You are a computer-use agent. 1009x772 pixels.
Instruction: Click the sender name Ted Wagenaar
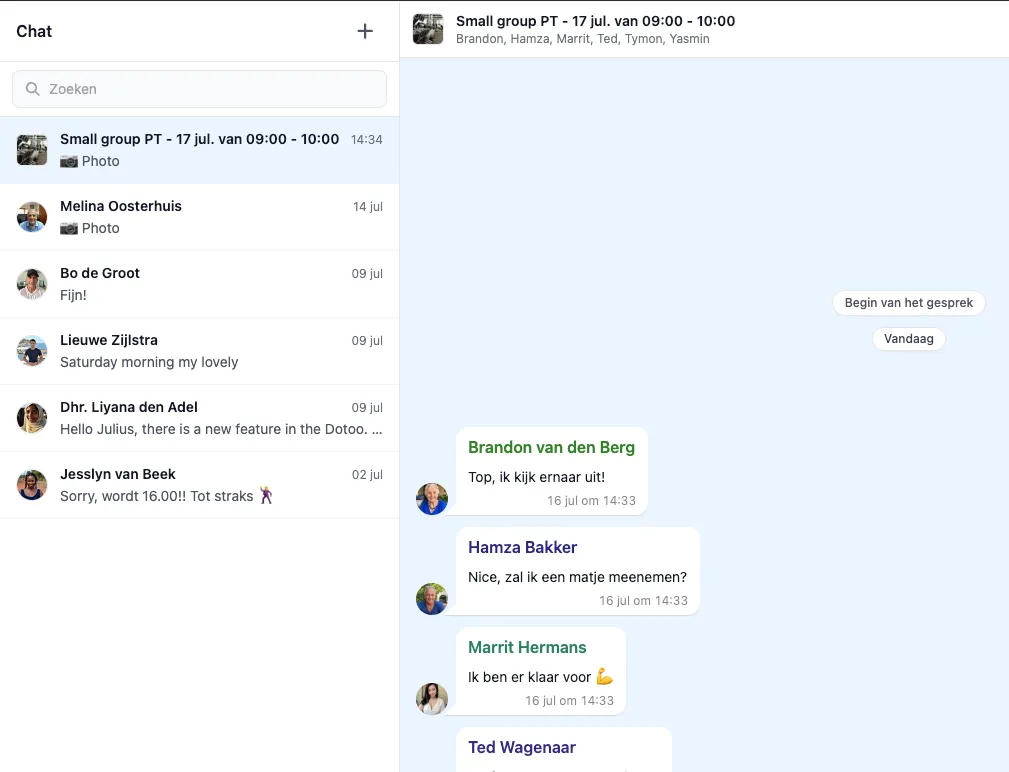522,747
